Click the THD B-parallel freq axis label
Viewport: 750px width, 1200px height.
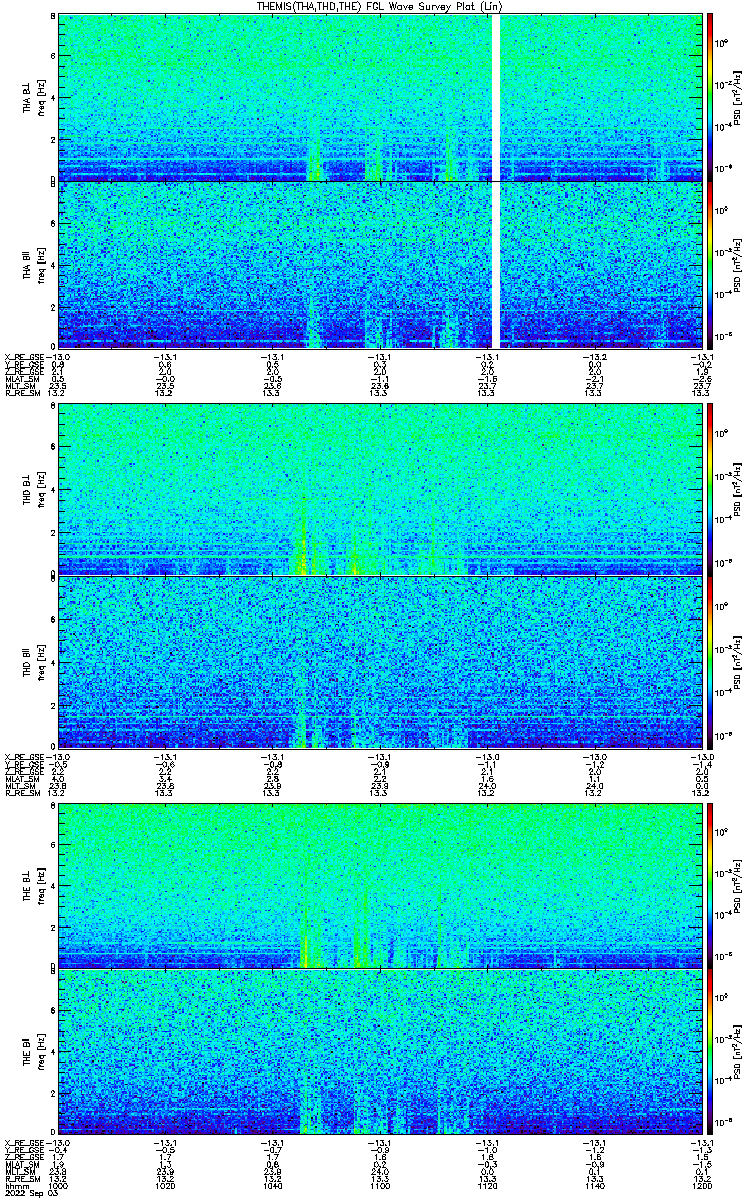tap(40, 661)
